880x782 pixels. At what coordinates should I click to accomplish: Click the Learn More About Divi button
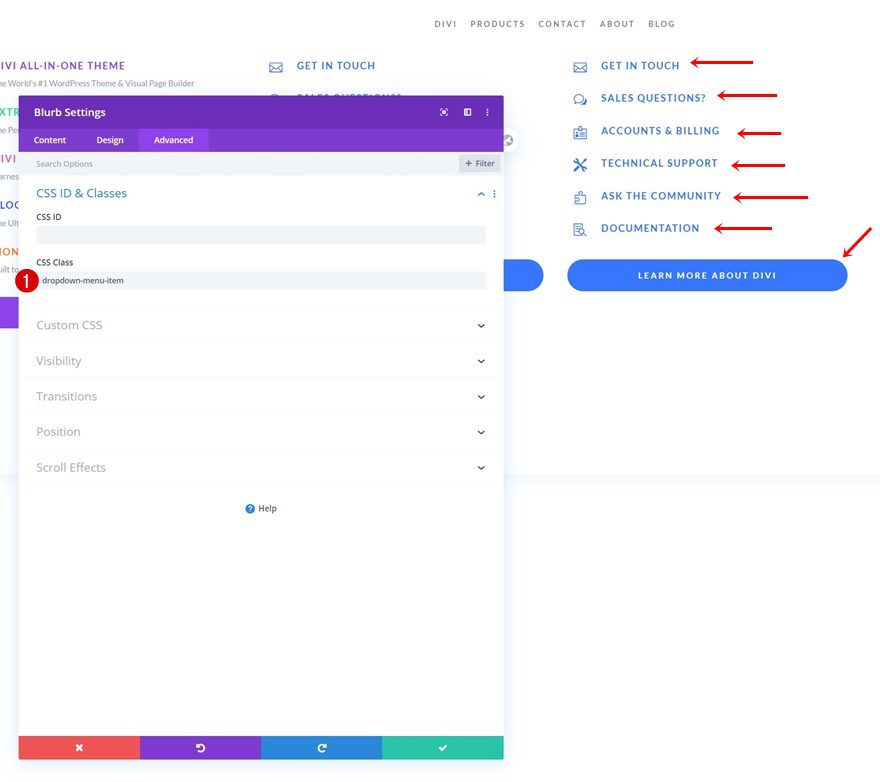coord(707,275)
